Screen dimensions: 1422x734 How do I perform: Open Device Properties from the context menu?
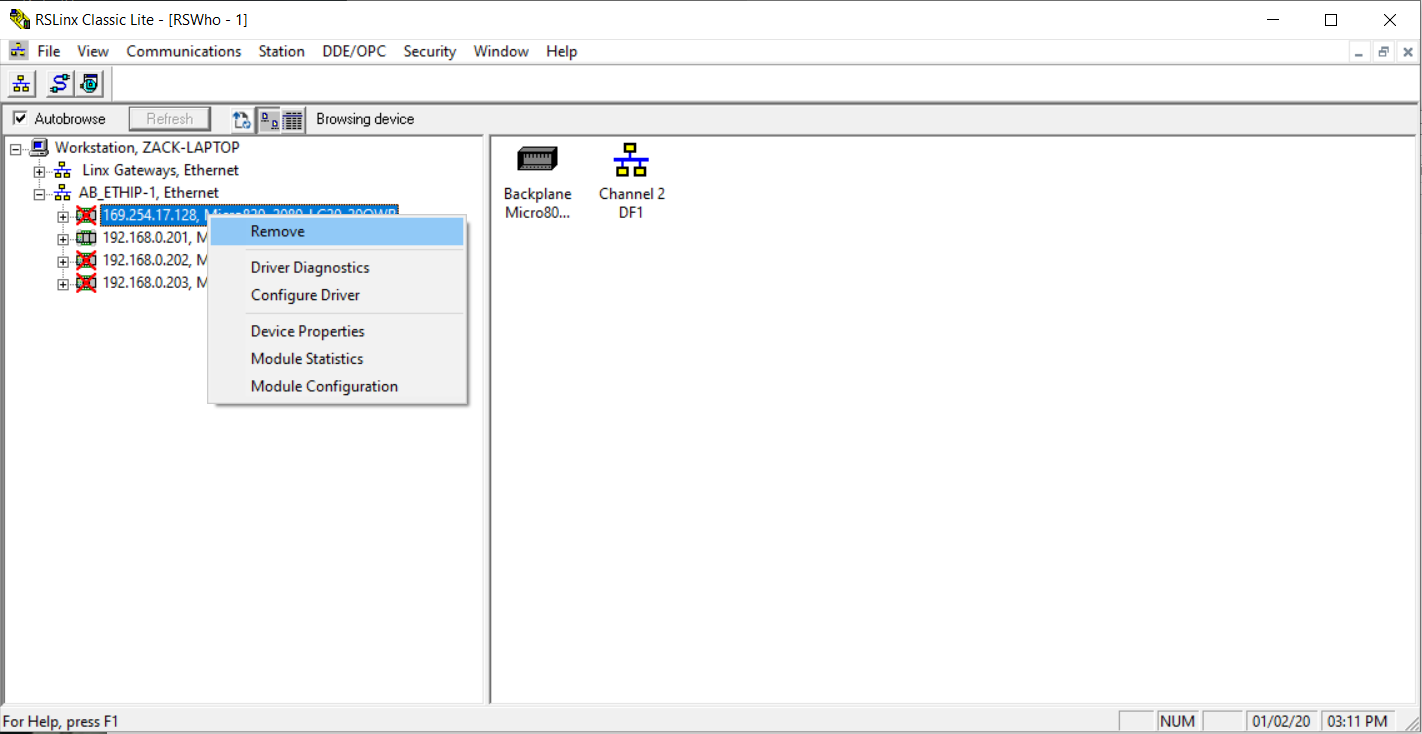coord(337,332)
